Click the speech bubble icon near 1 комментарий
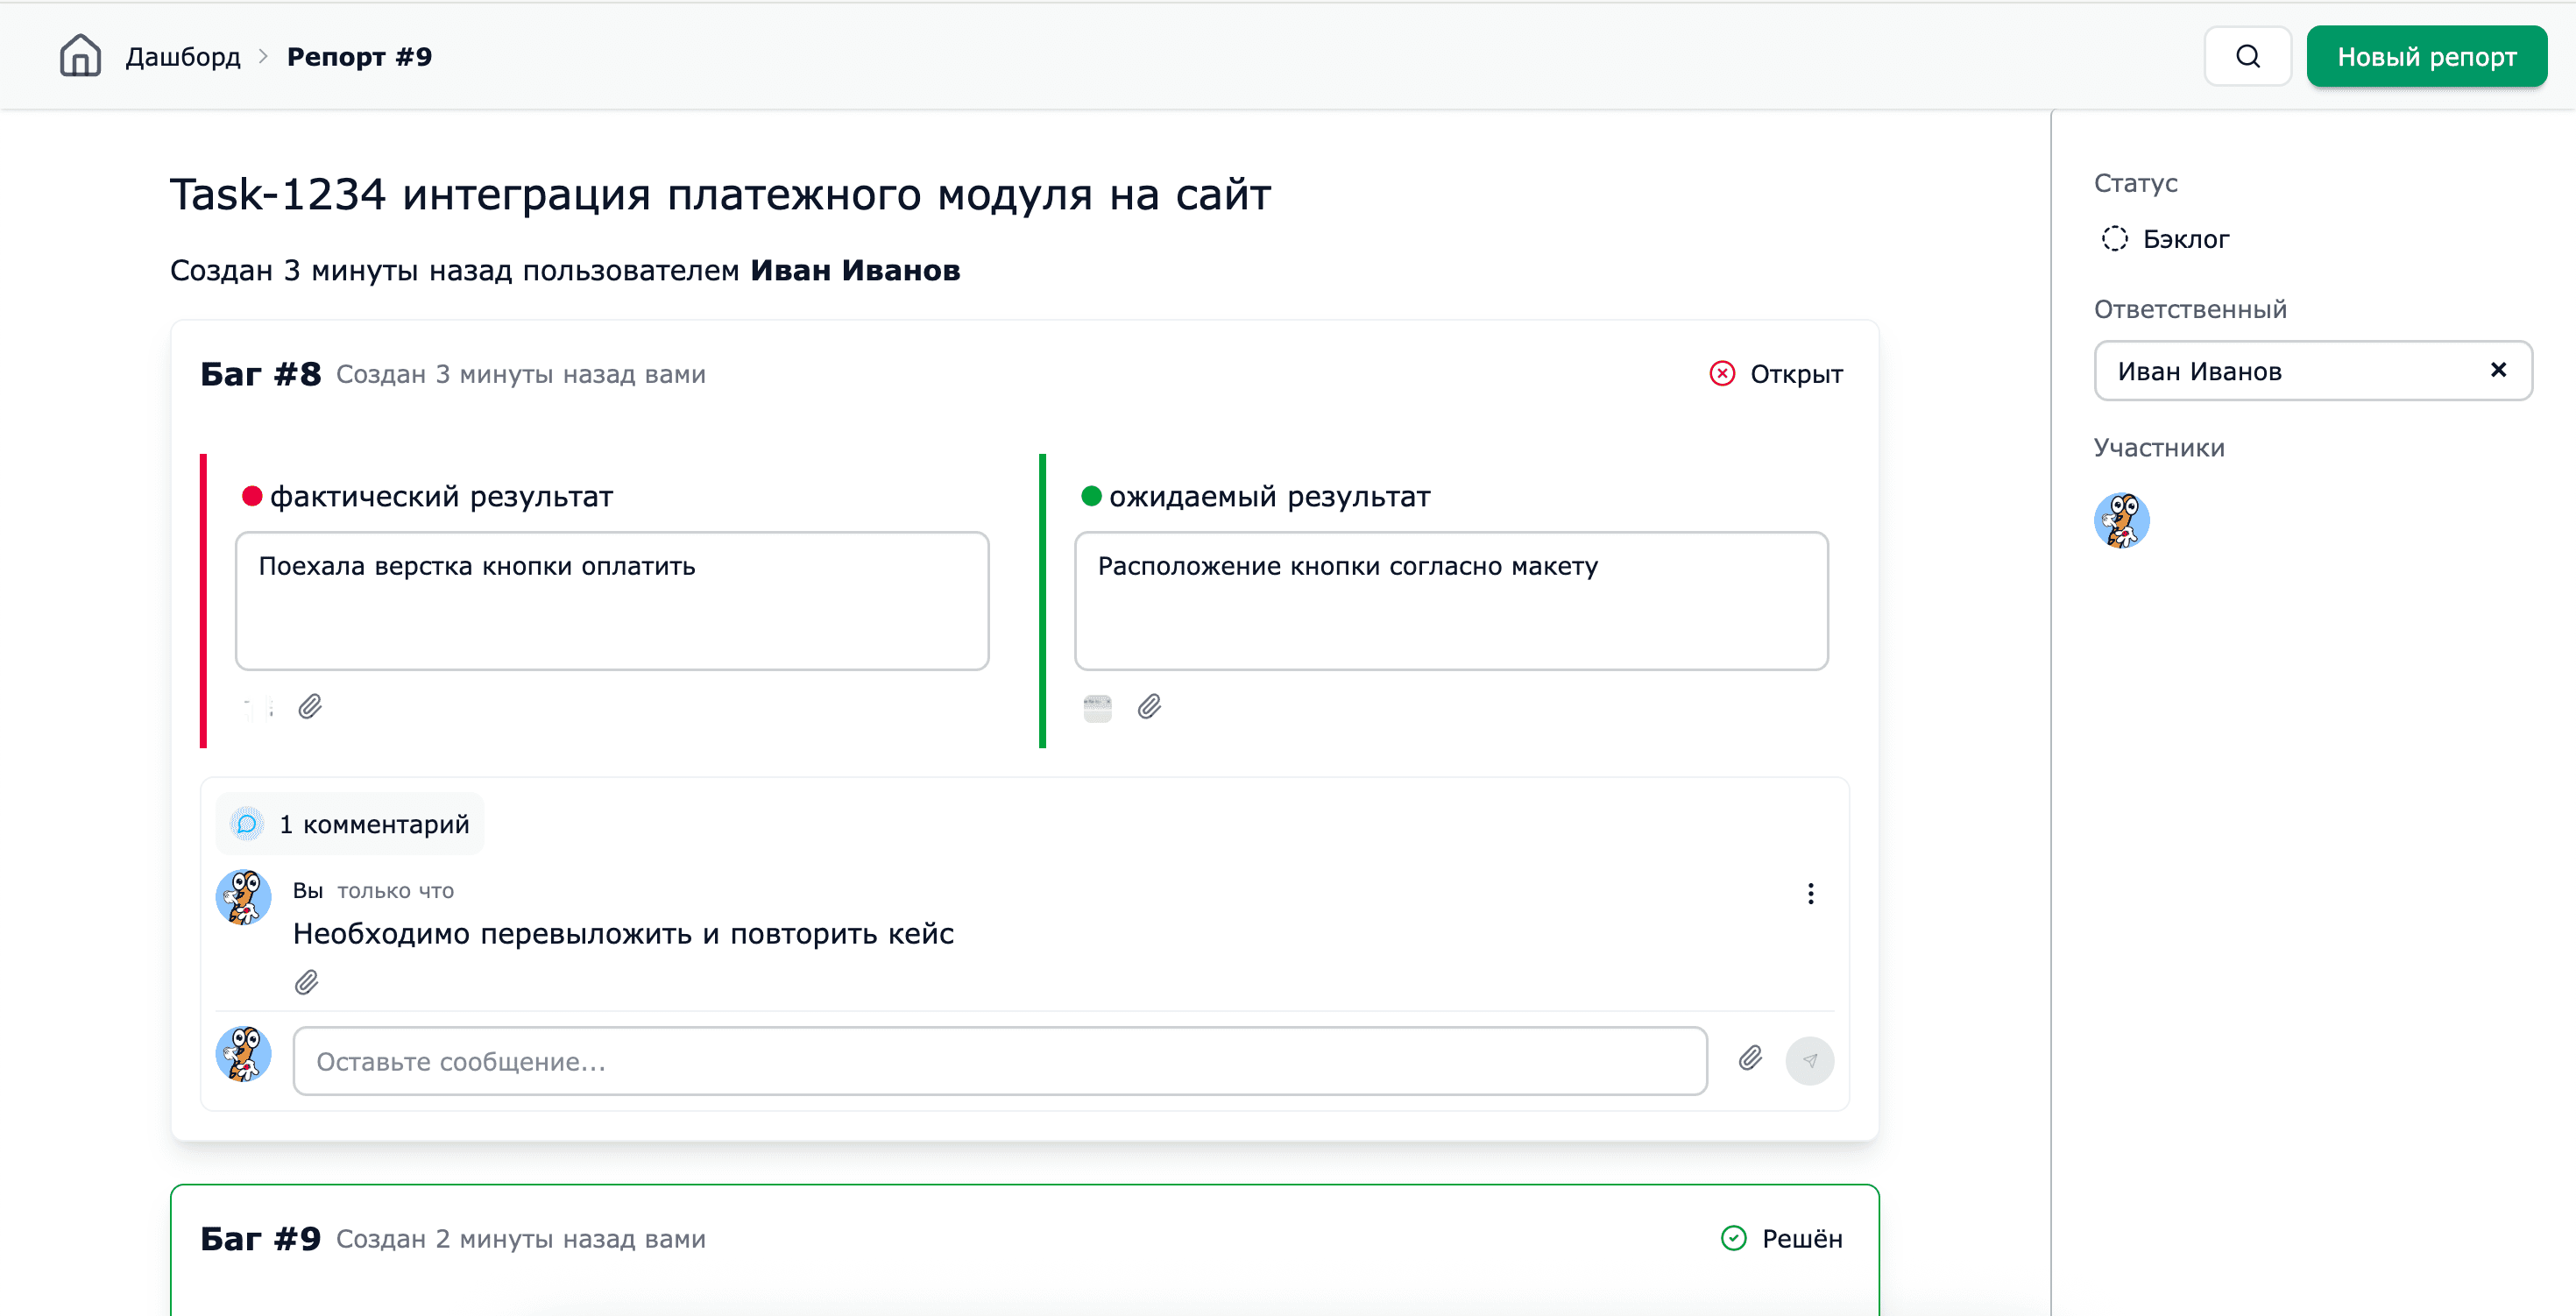Image resolution: width=2576 pixels, height=1316 pixels. [x=247, y=824]
